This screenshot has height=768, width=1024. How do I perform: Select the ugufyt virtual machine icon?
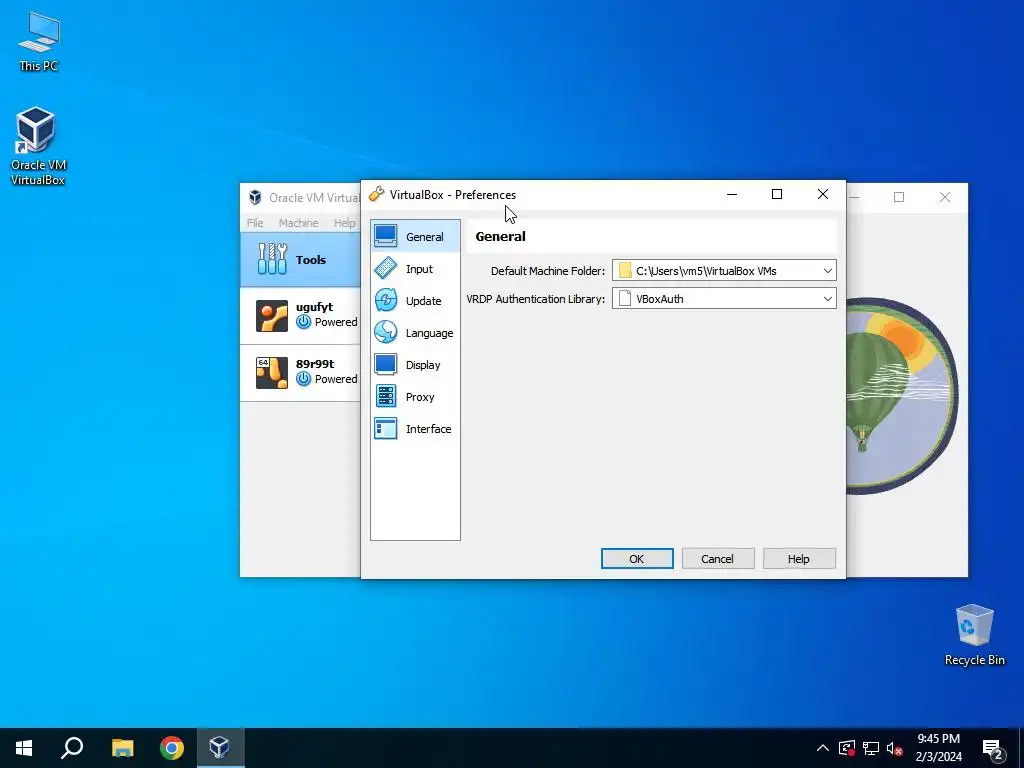click(x=272, y=315)
